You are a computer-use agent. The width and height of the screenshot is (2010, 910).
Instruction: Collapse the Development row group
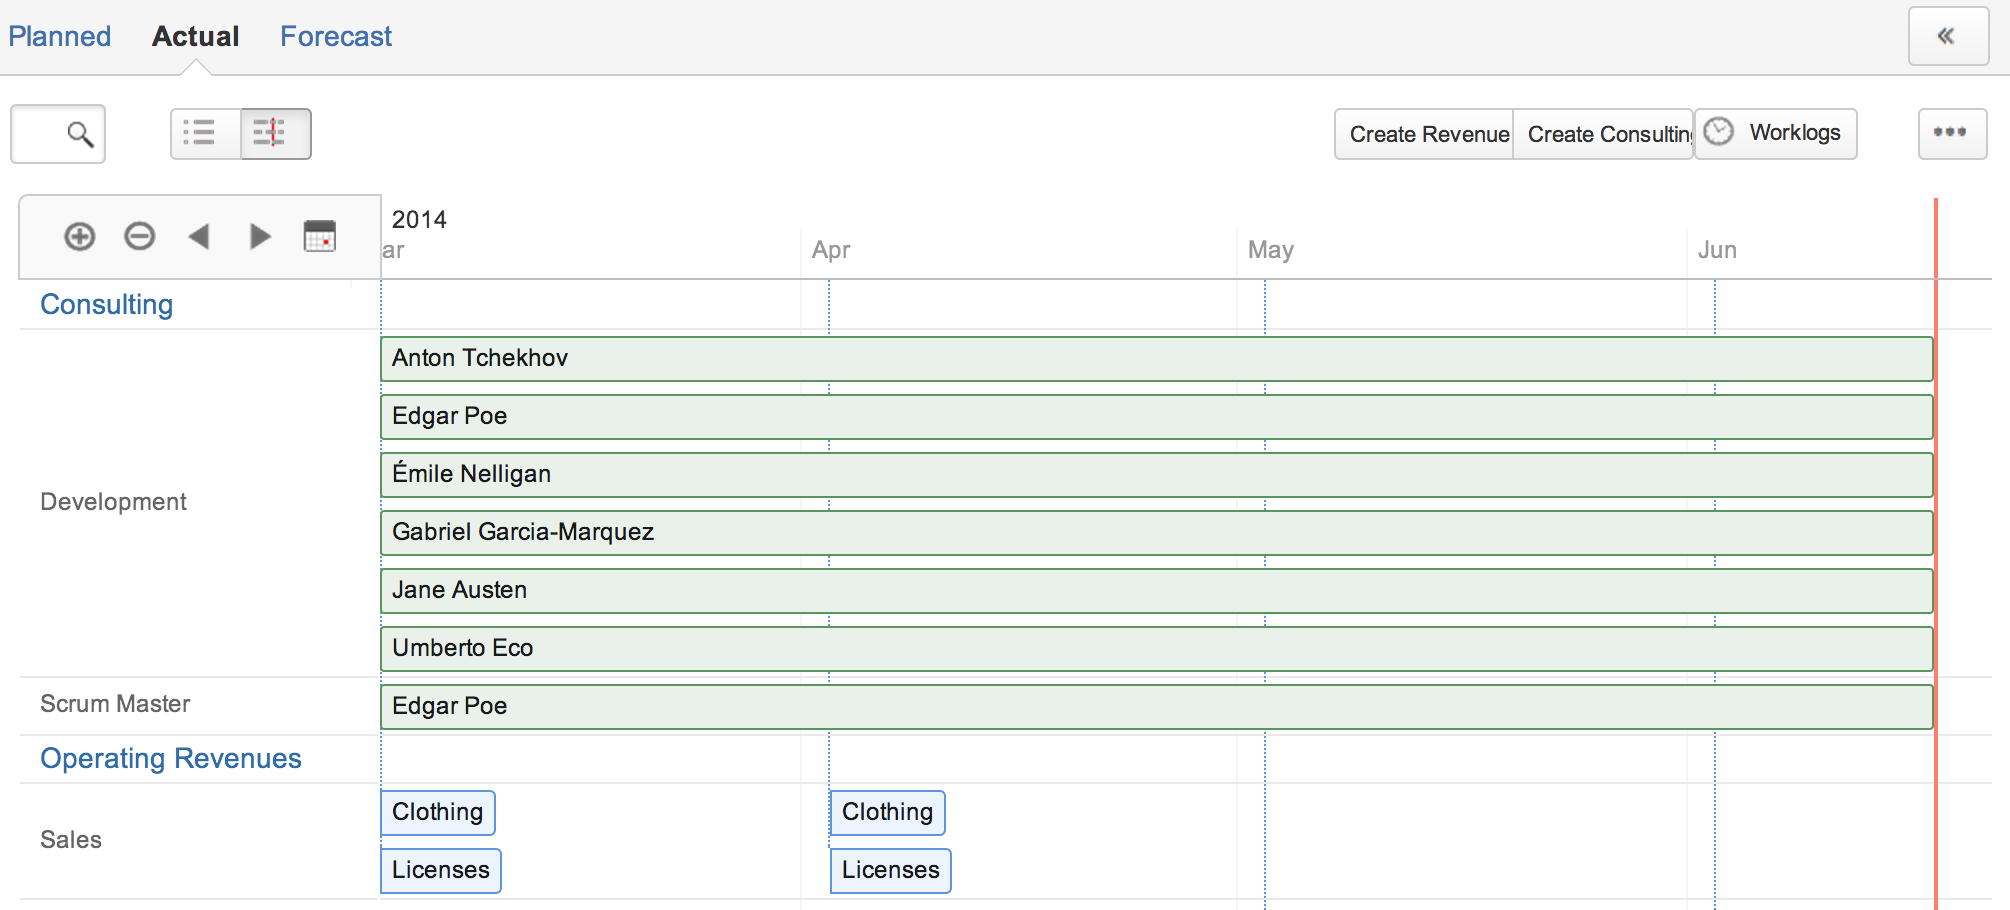coord(114,501)
